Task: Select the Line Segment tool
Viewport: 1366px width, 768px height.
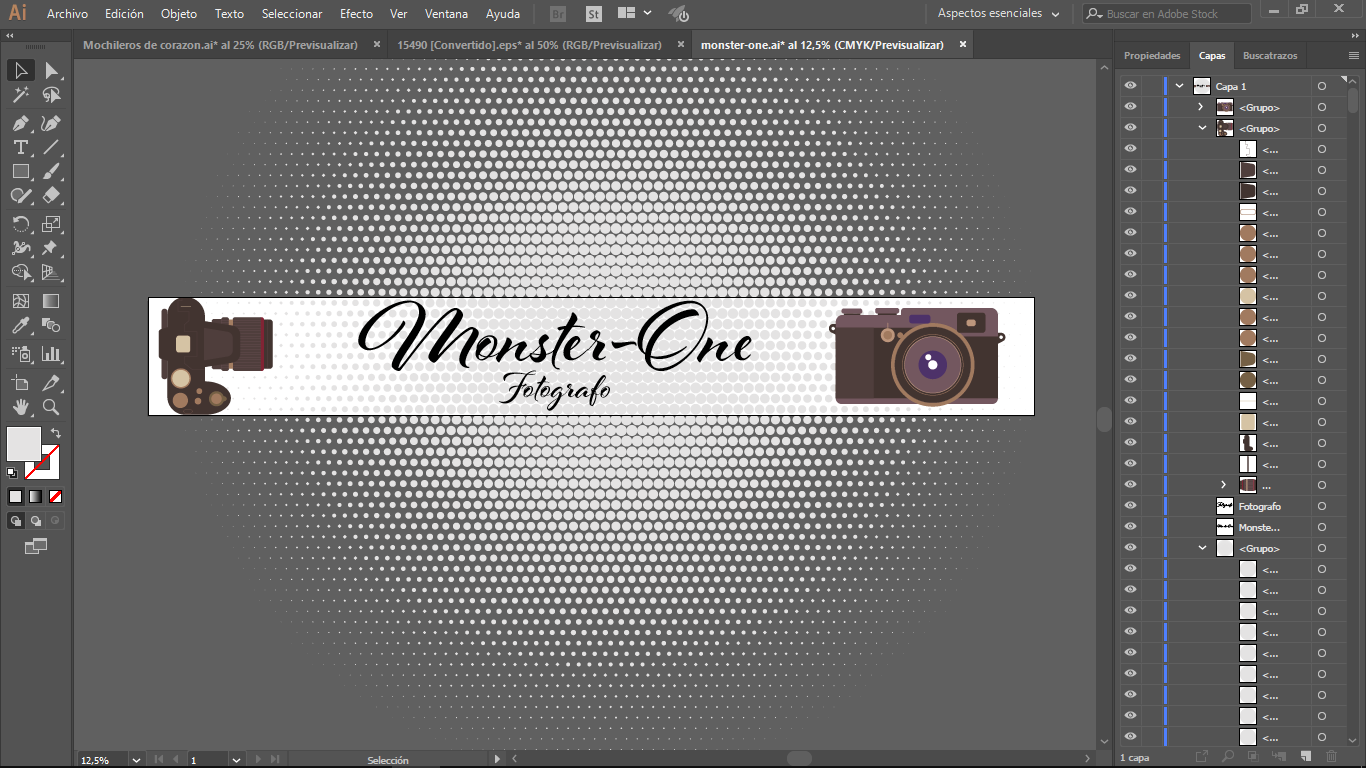Action: click(51, 147)
